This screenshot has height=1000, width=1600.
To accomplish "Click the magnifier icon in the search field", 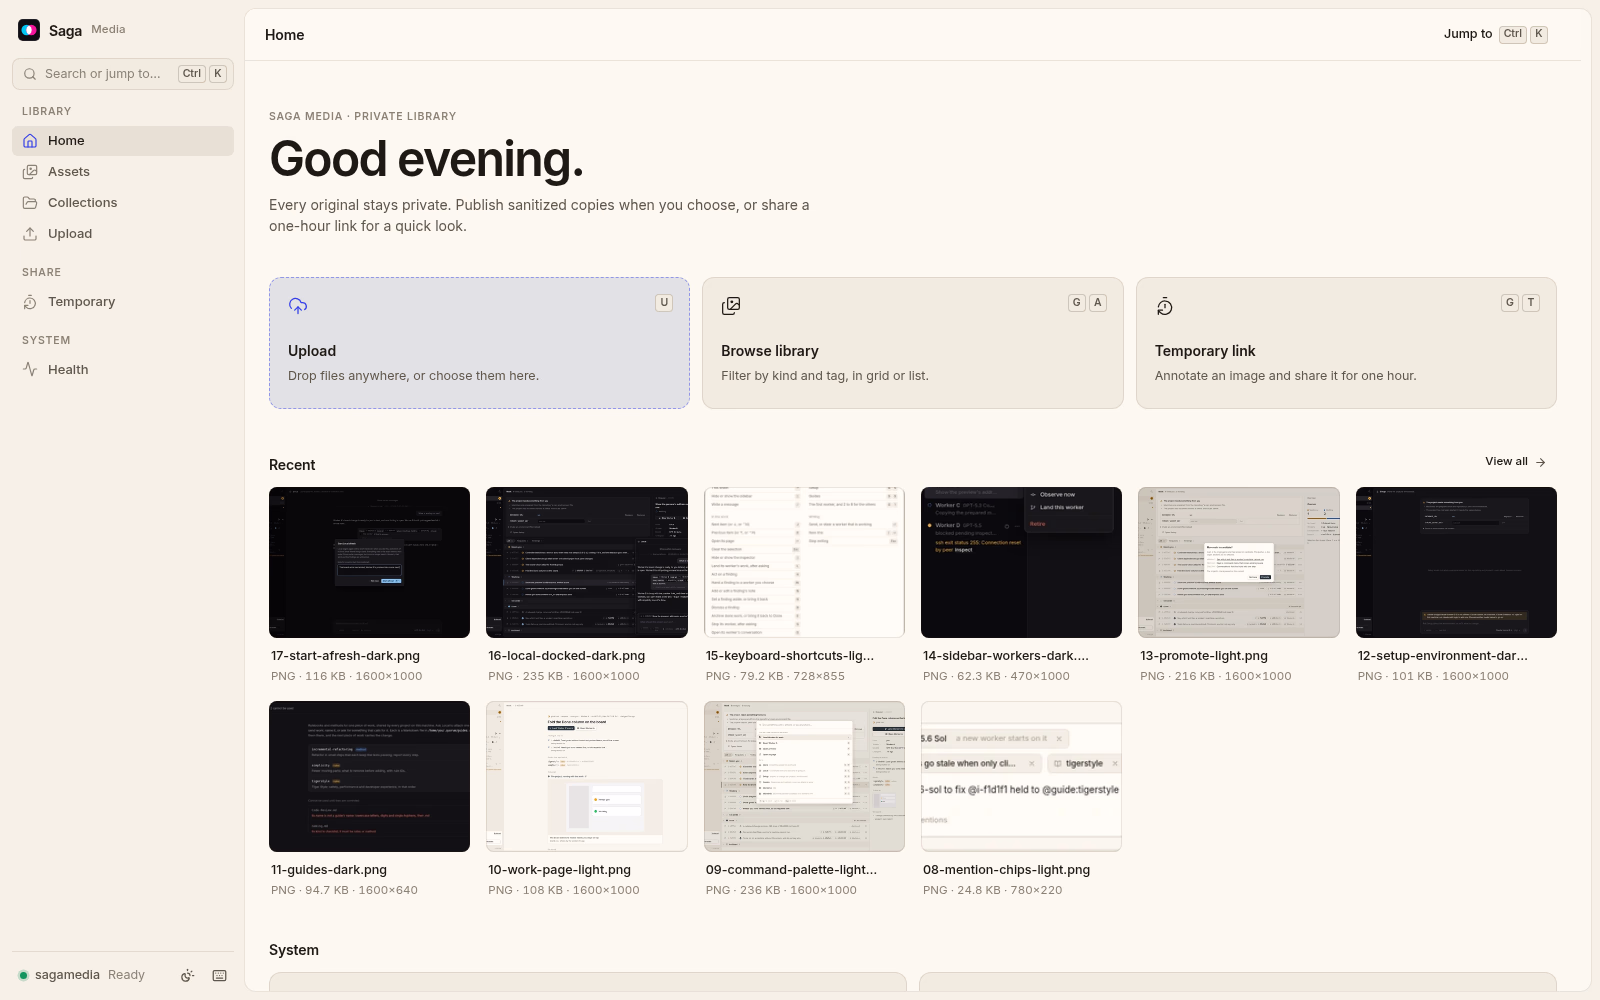I will (x=30, y=74).
